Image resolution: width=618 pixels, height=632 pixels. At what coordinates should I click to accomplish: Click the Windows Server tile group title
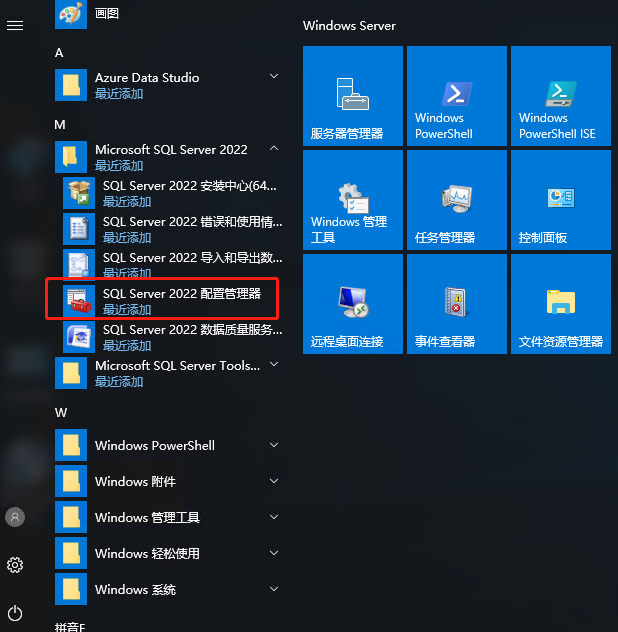(x=349, y=26)
